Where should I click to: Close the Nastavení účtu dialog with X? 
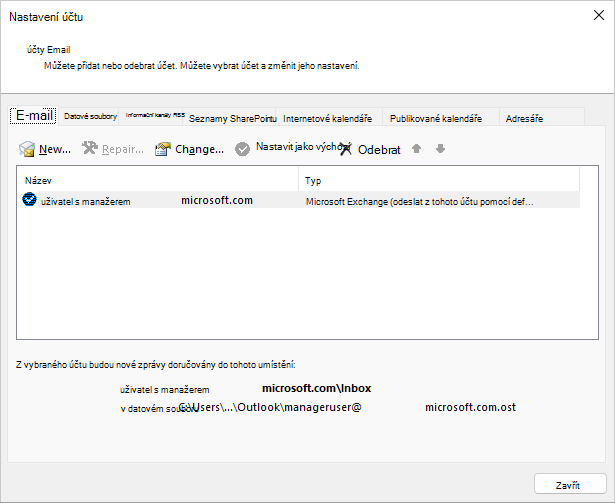(x=599, y=15)
